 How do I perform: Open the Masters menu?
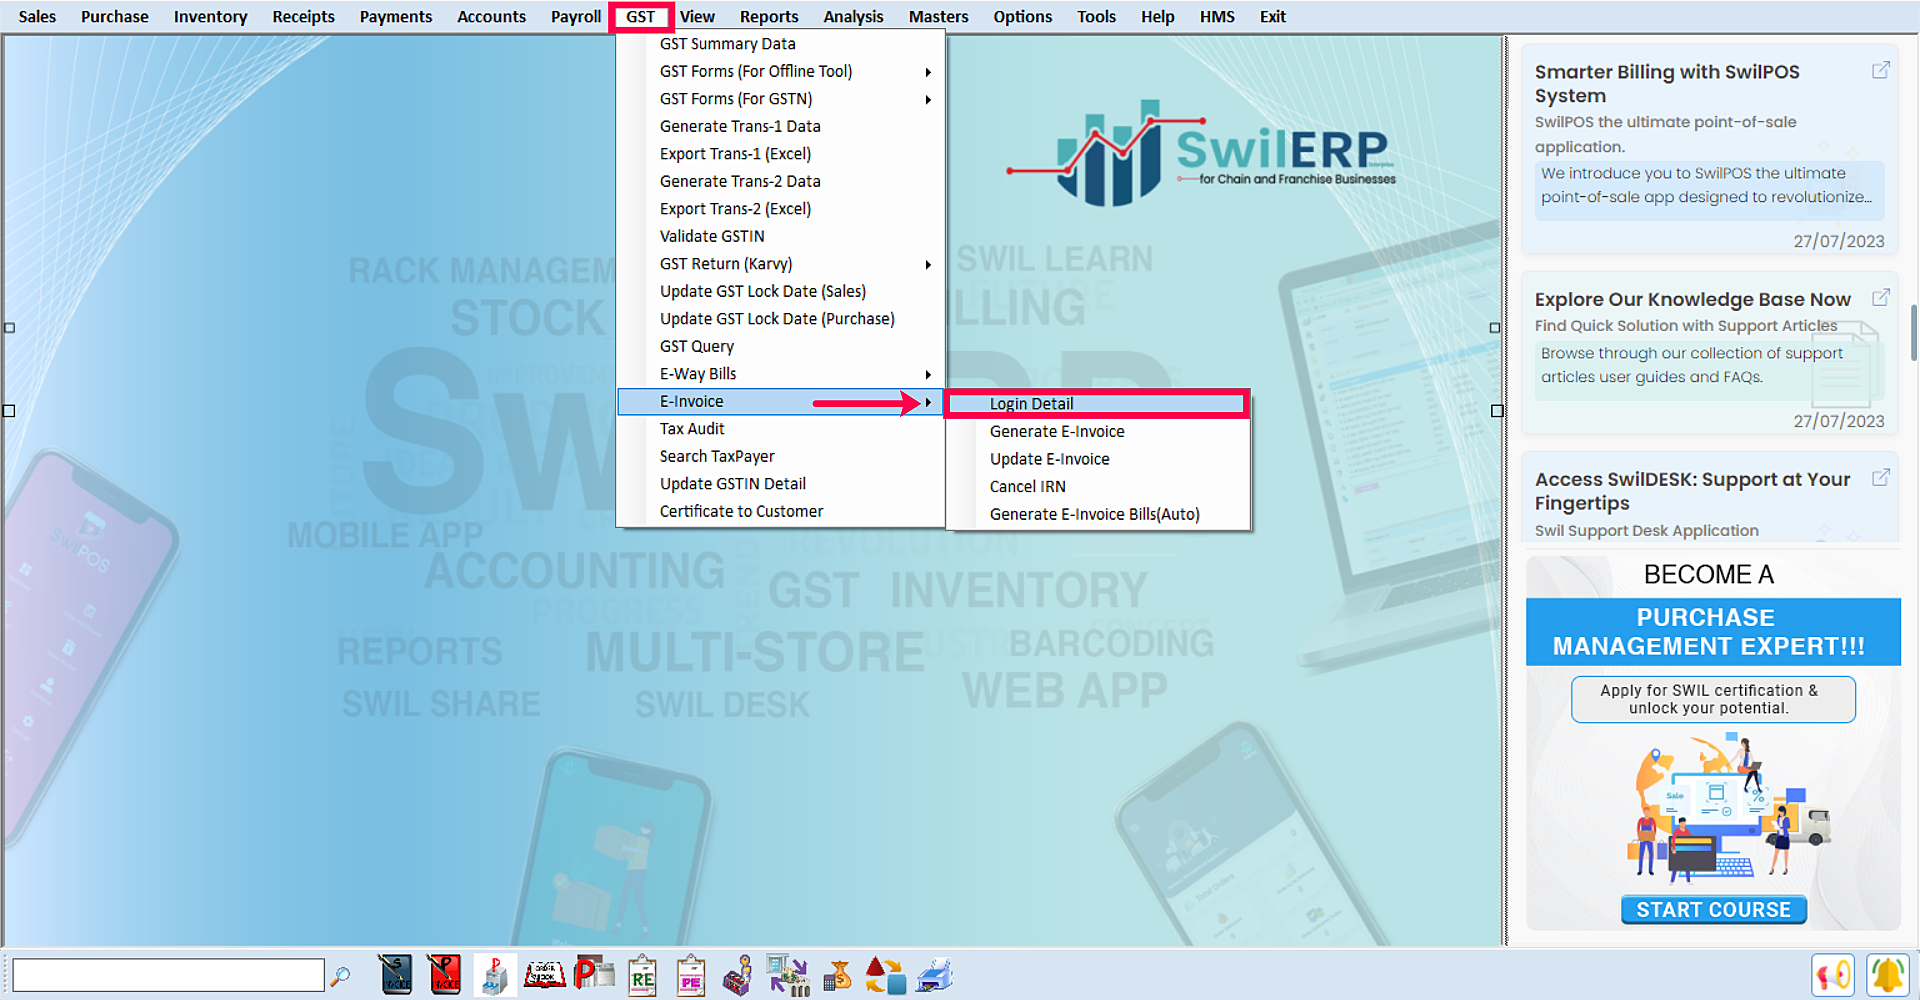coord(938,16)
